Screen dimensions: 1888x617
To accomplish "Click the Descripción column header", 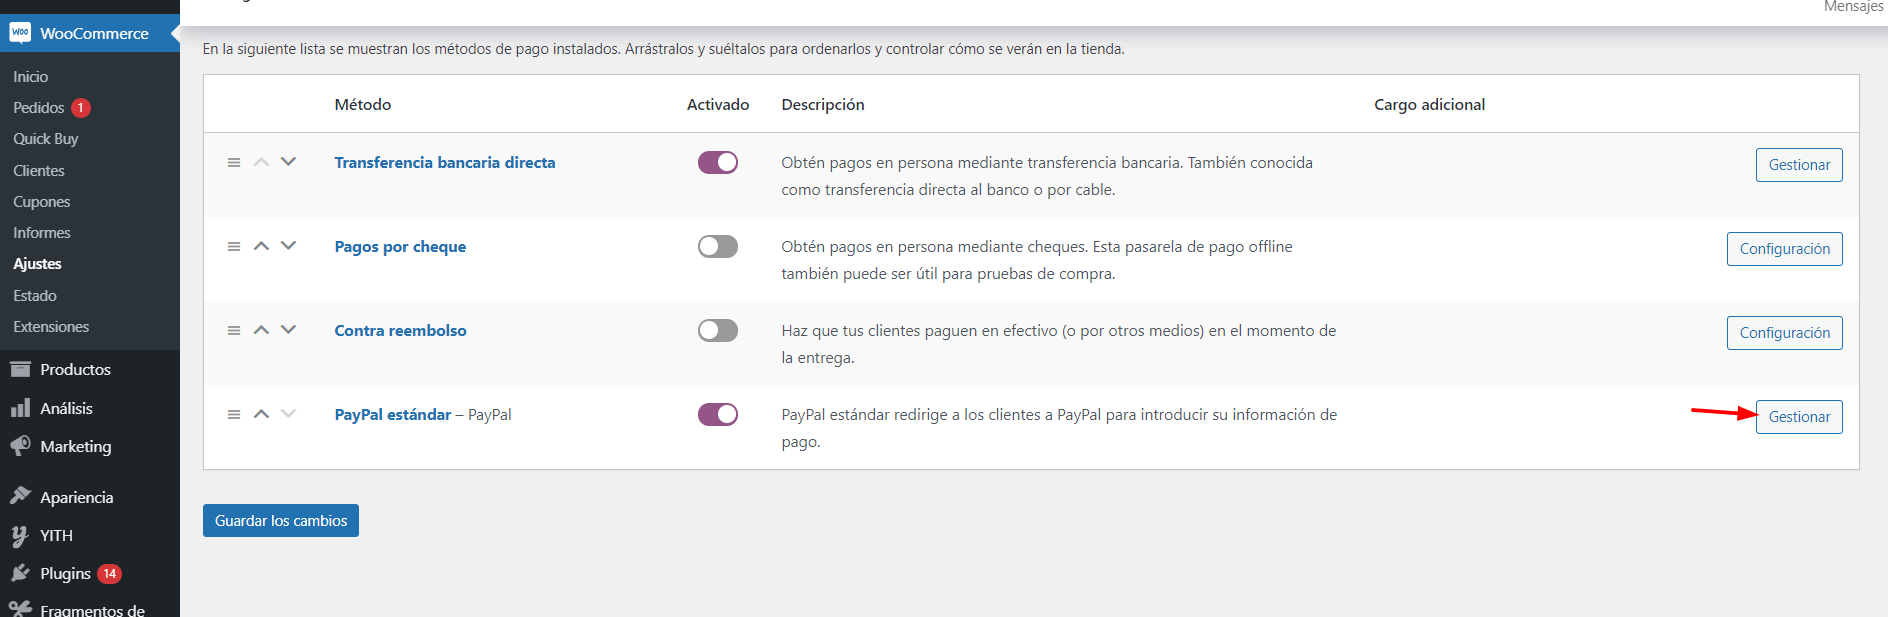I will 823,104.
